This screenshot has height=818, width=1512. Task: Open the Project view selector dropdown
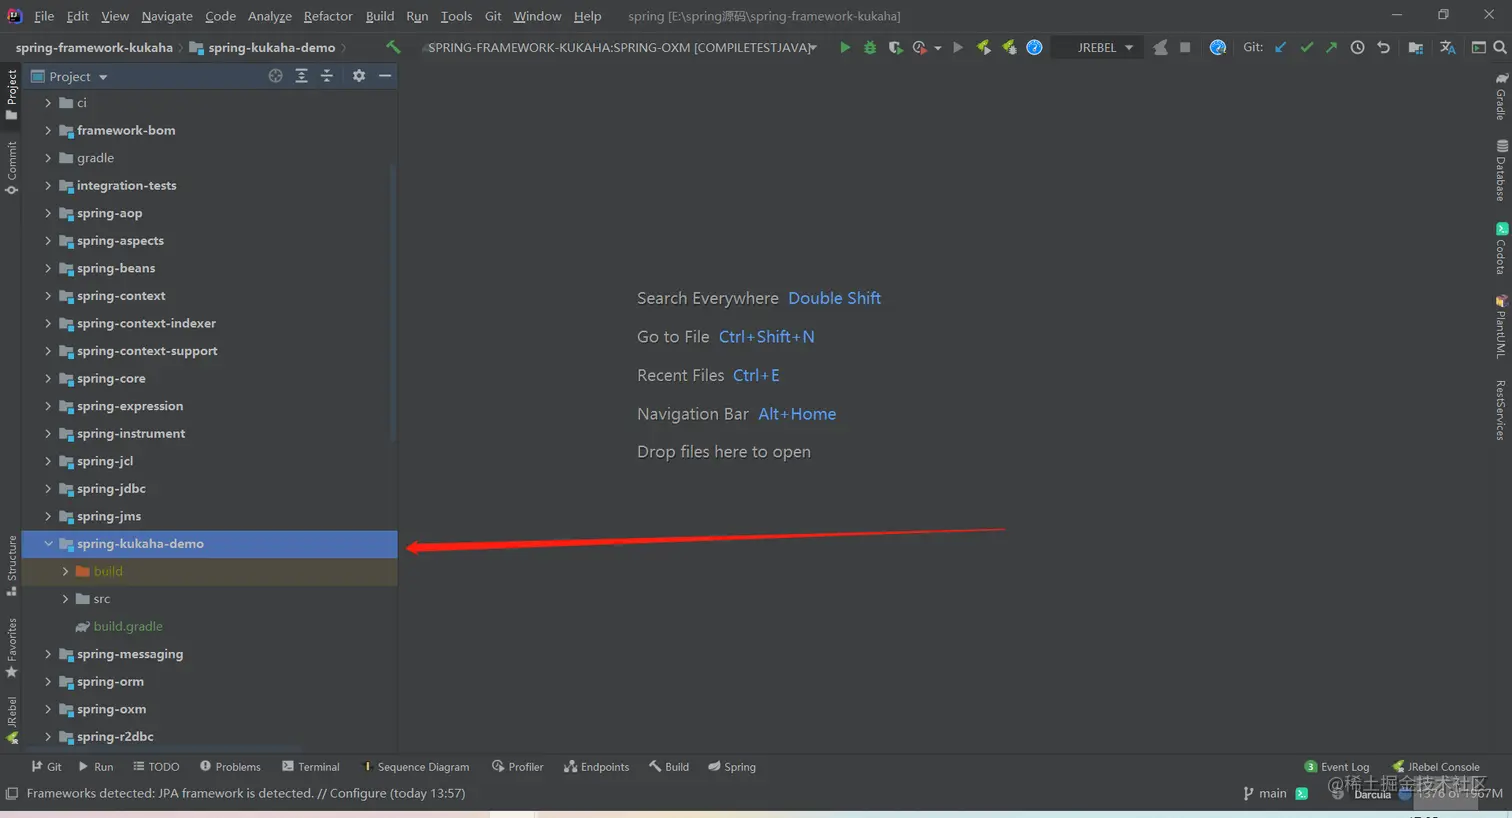click(x=70, y=76)
